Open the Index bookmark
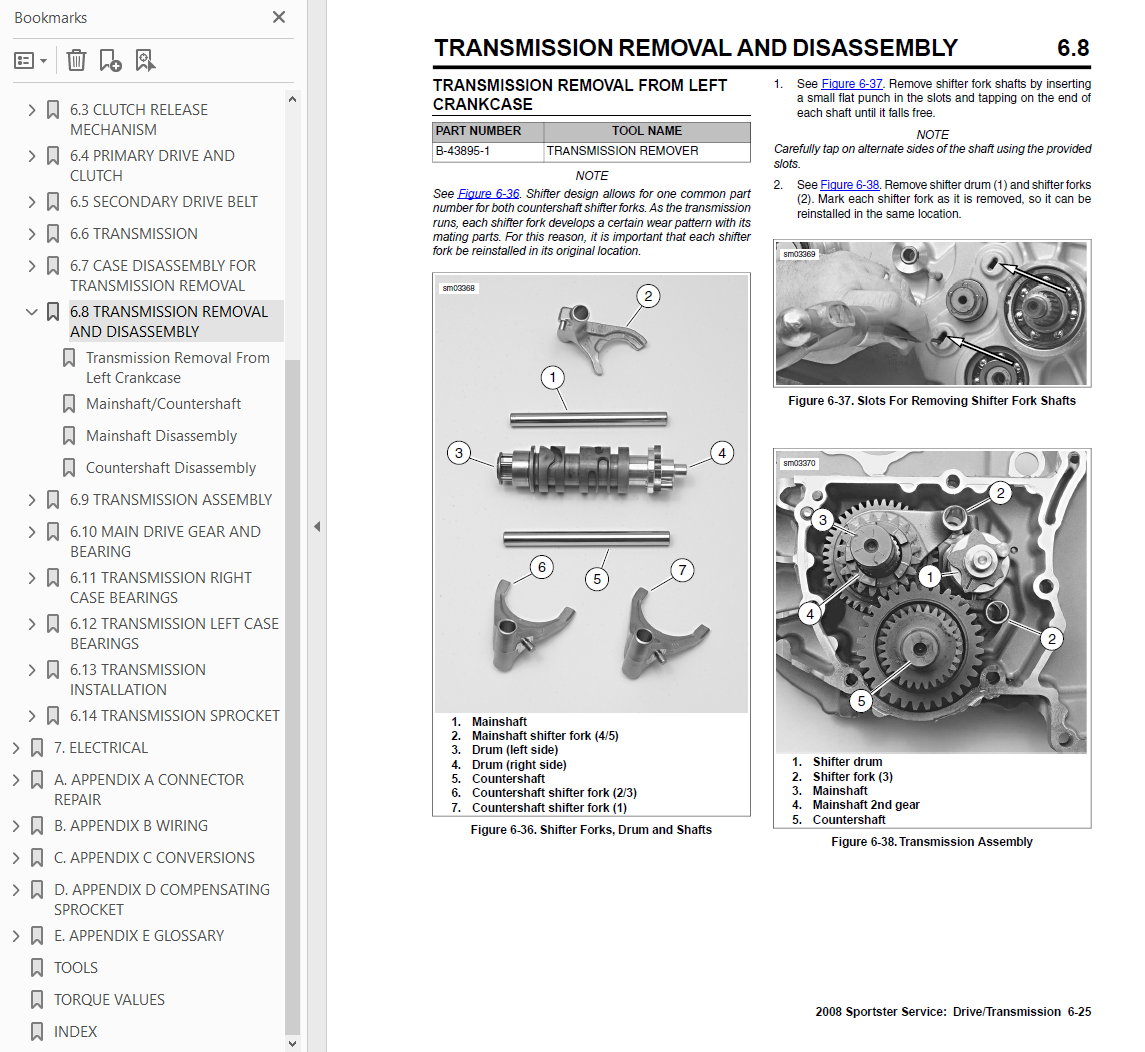 point(75,1032)
